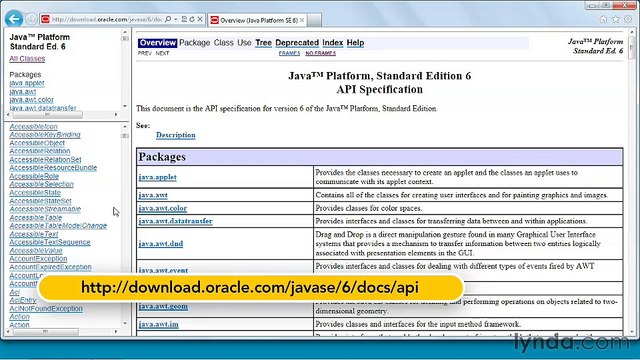Open the Description link under See
This screenshot has width=640, height=360.
[x=176, y=135]
